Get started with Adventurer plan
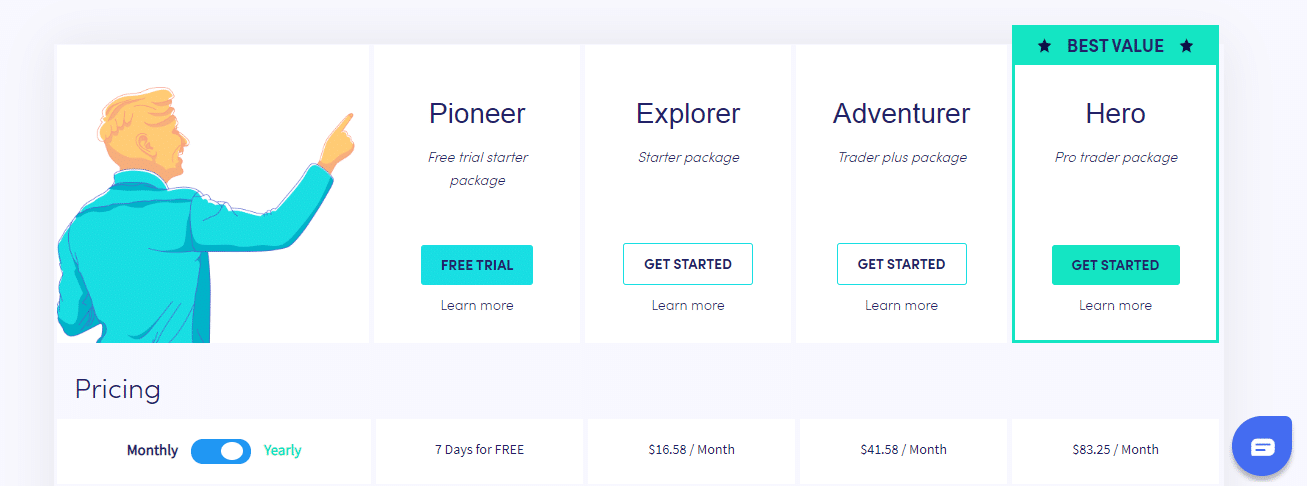 [902, 264]
